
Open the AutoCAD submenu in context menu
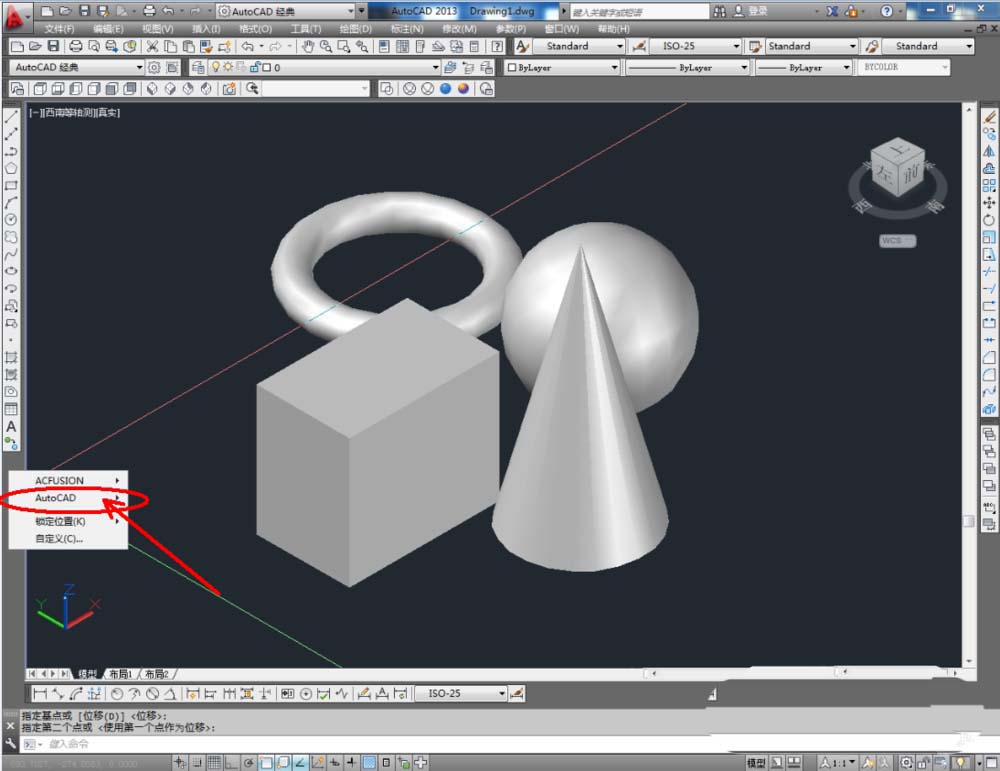pos(70,498)
